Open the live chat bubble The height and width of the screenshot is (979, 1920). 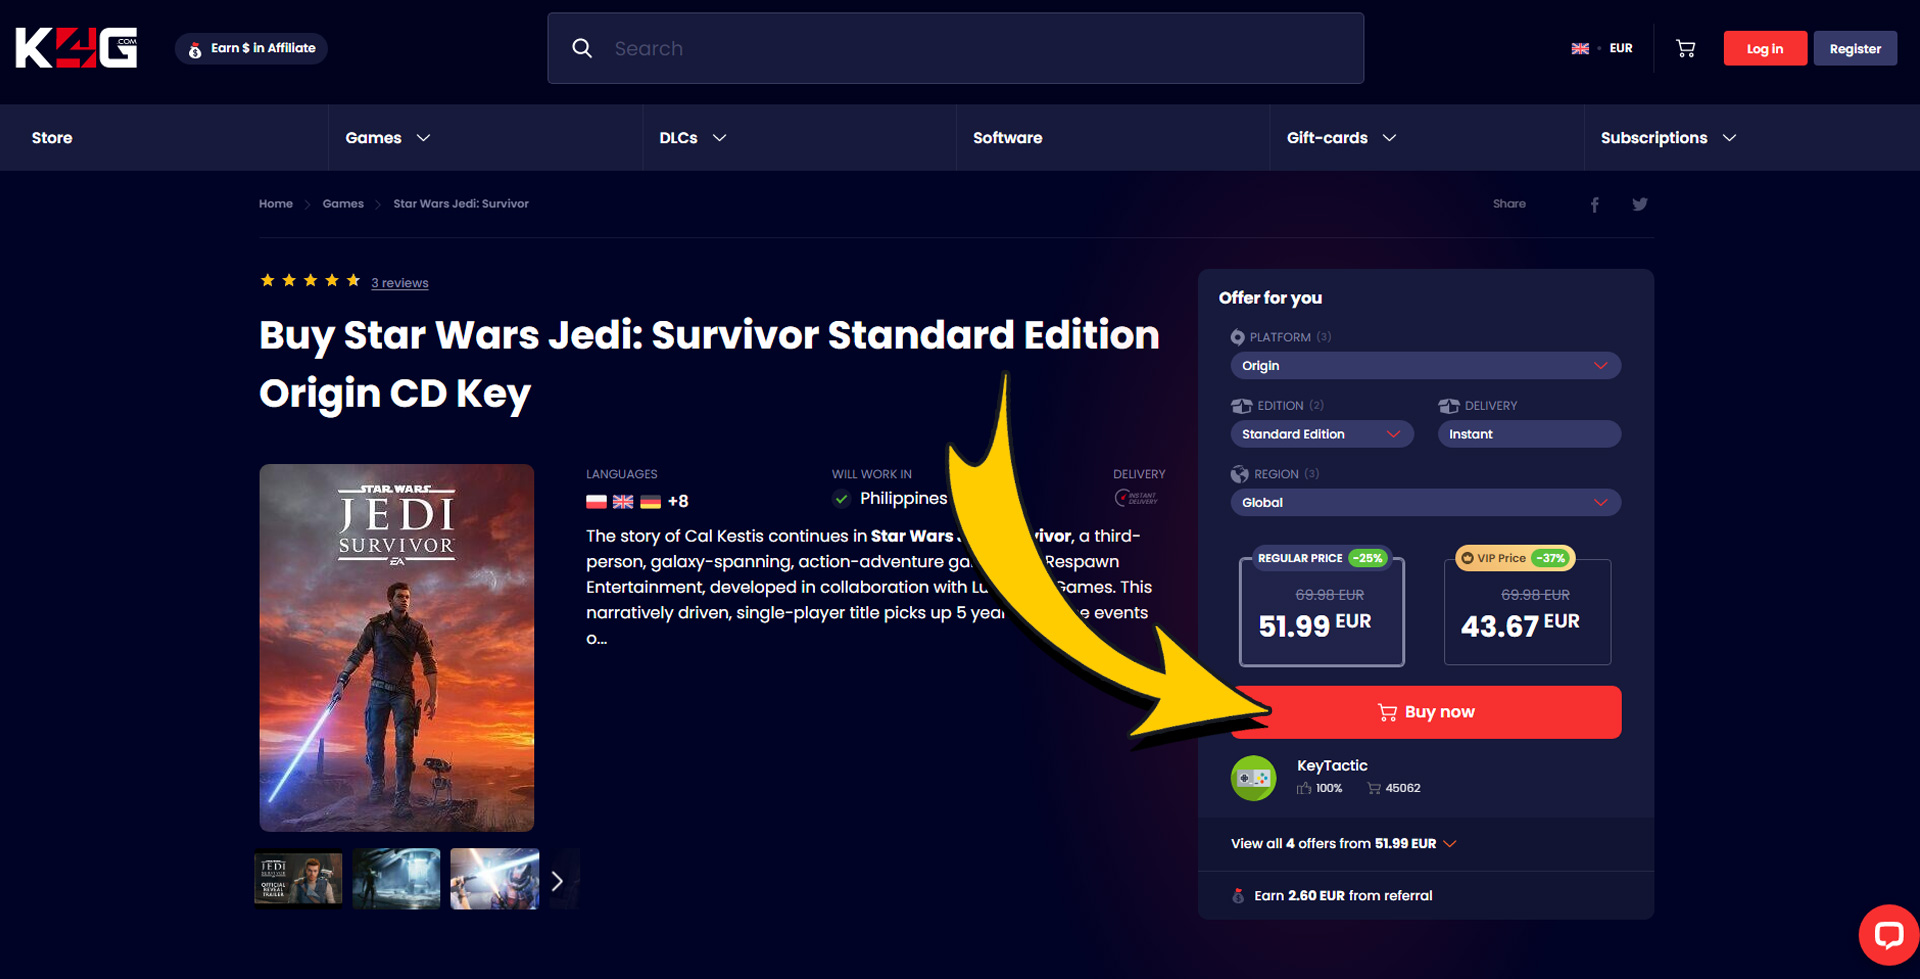pyautogui.click(x=1887, y=934)
